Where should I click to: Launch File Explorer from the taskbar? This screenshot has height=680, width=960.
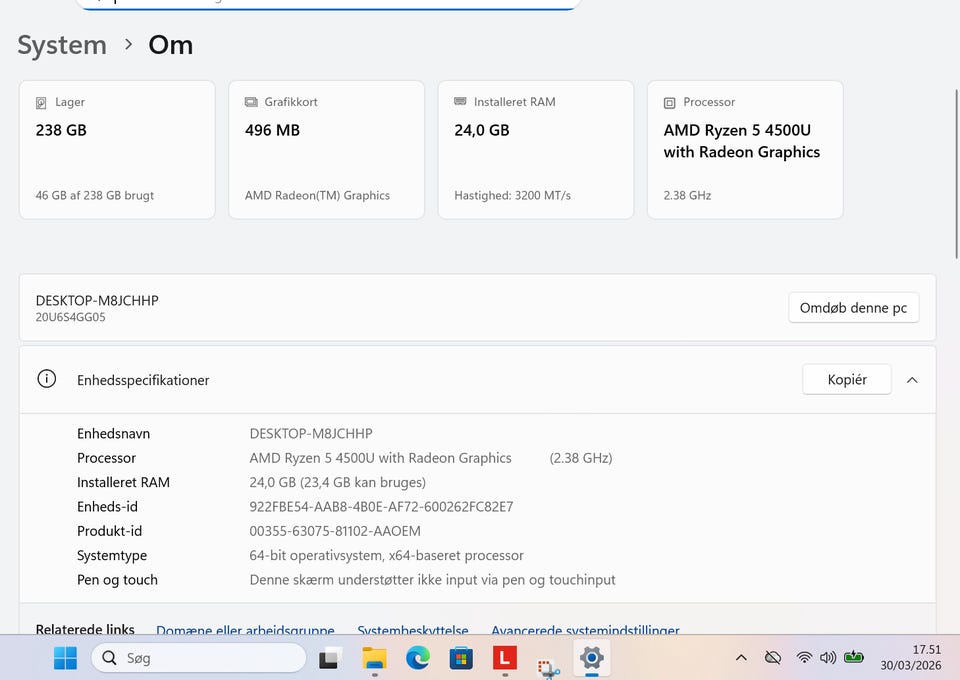coord(374,658)
